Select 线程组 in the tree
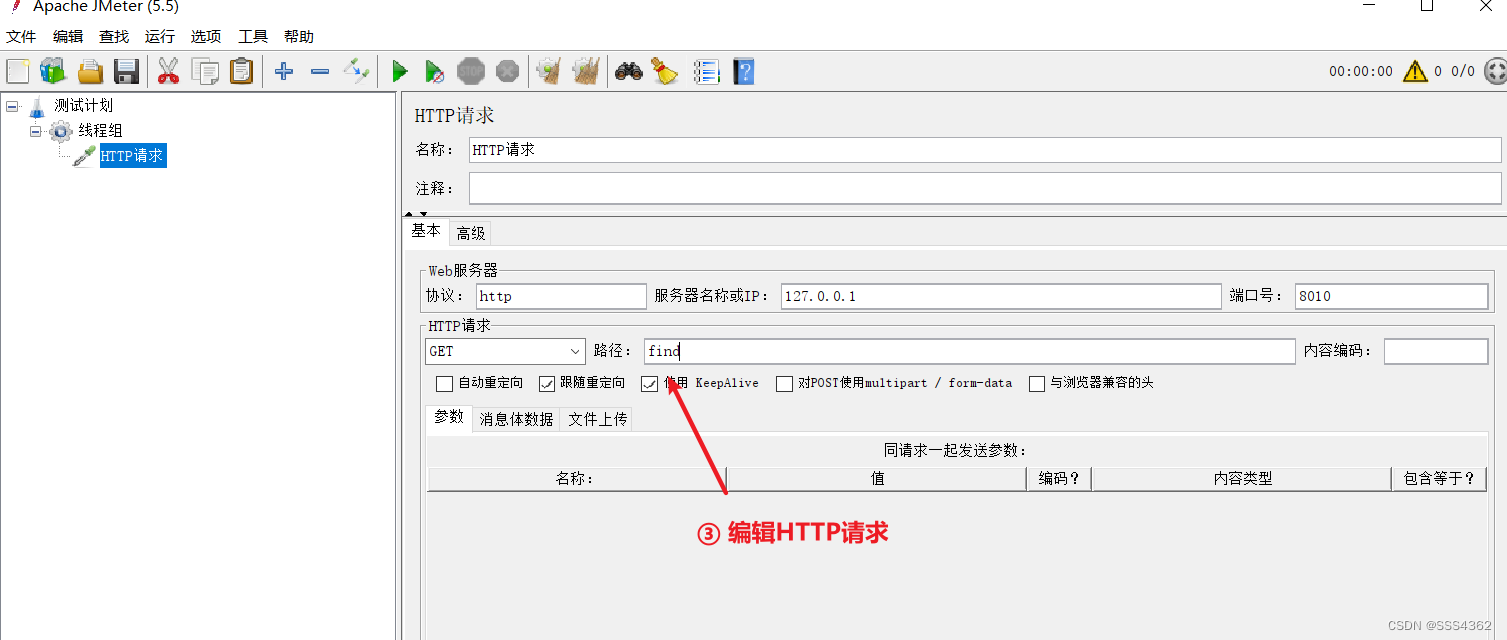Screen dimensions: 1507x640 tap(101, 131)
